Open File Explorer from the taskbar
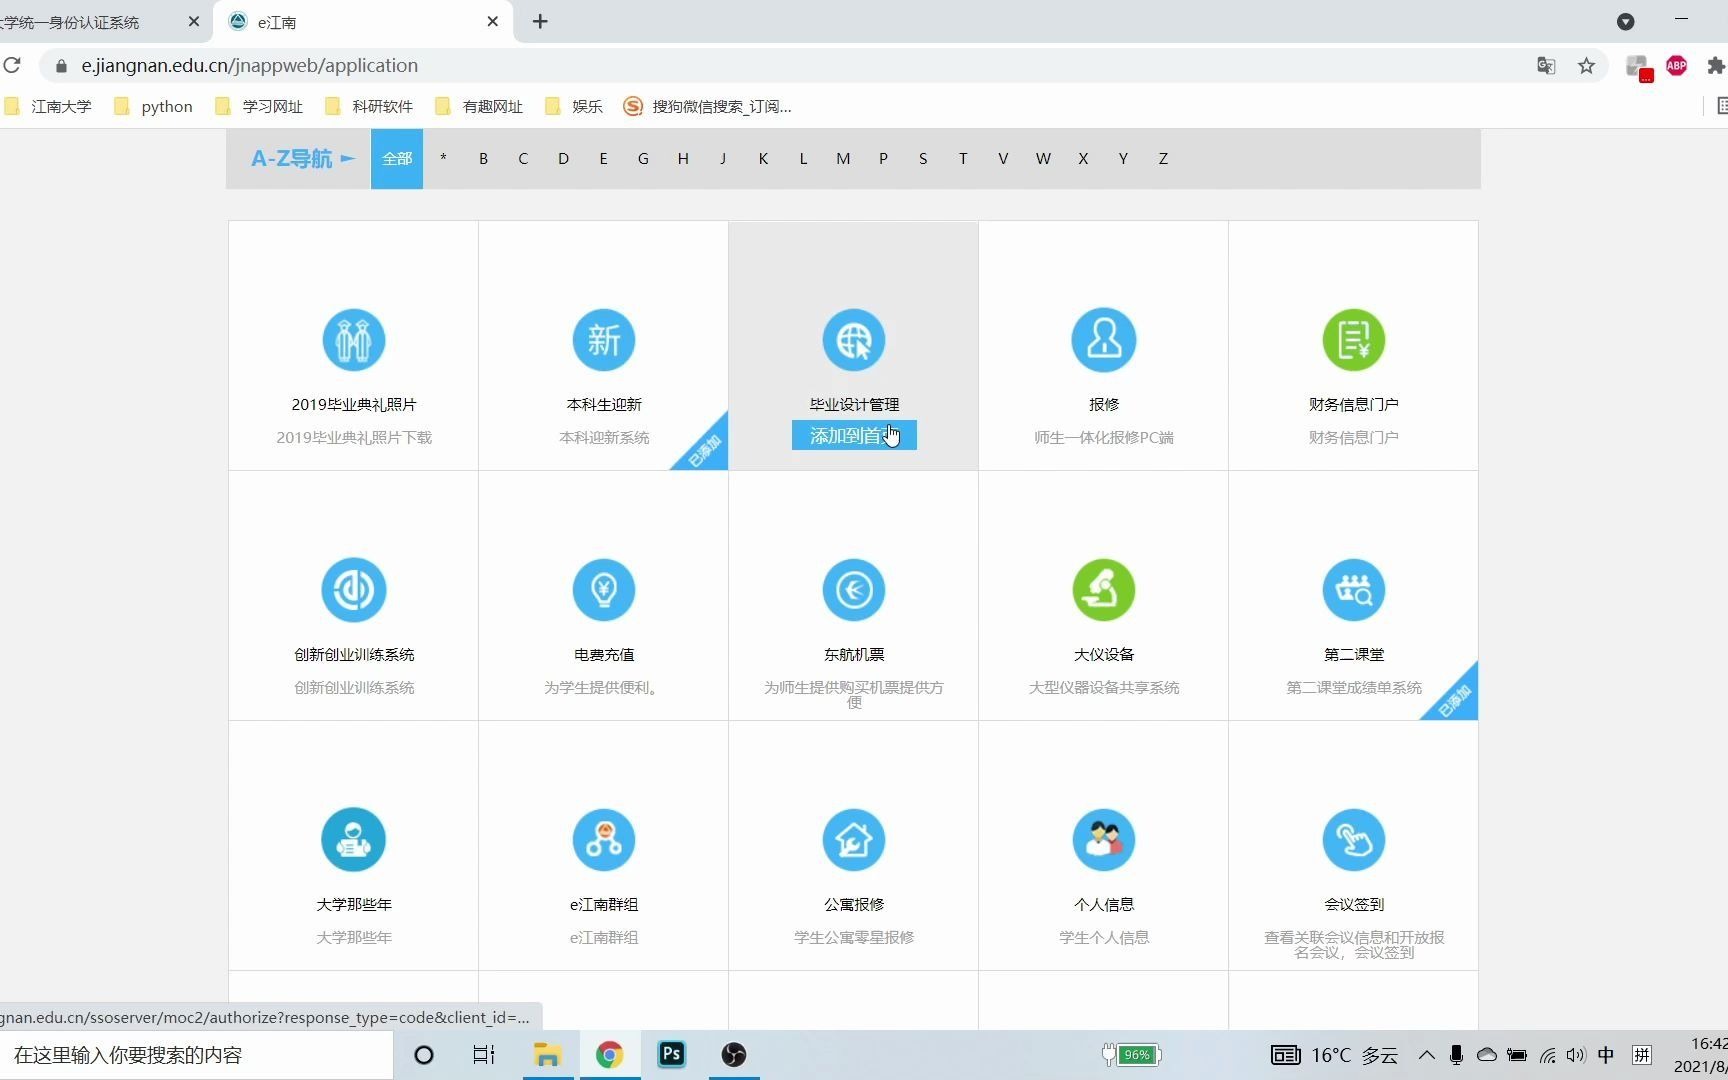This screenshot has width=1728, height=1080. pos(547,1055)
